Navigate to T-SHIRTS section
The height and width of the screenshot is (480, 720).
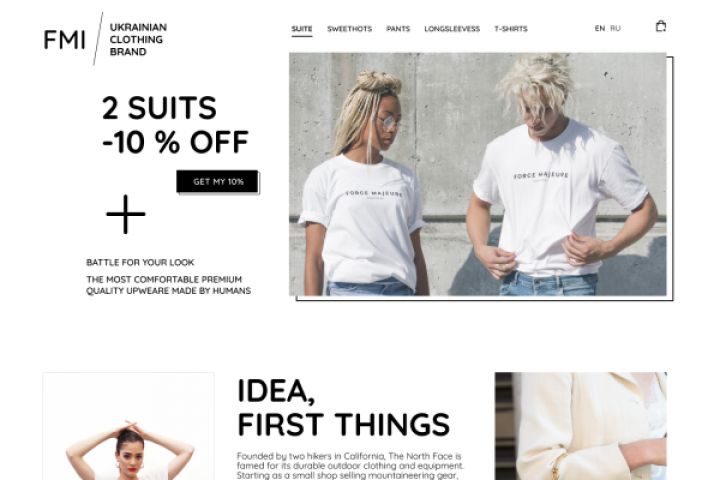[511, 29]
